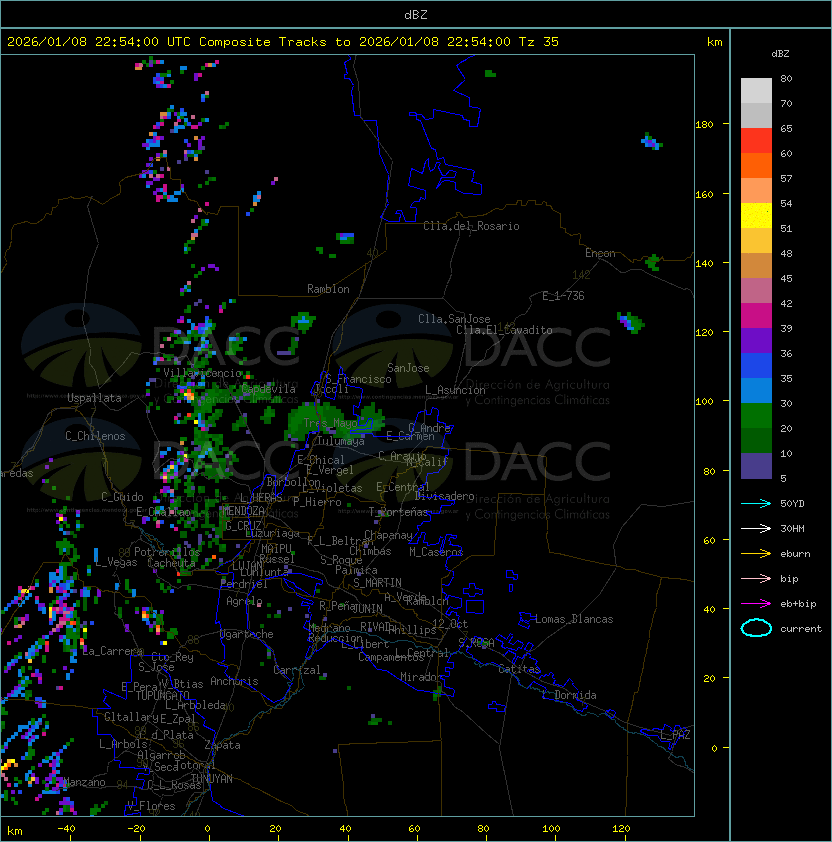Viewport: 832px width, 842px height.
Task: Pick the dark orange swatch below red
Action: pos(756,166)
